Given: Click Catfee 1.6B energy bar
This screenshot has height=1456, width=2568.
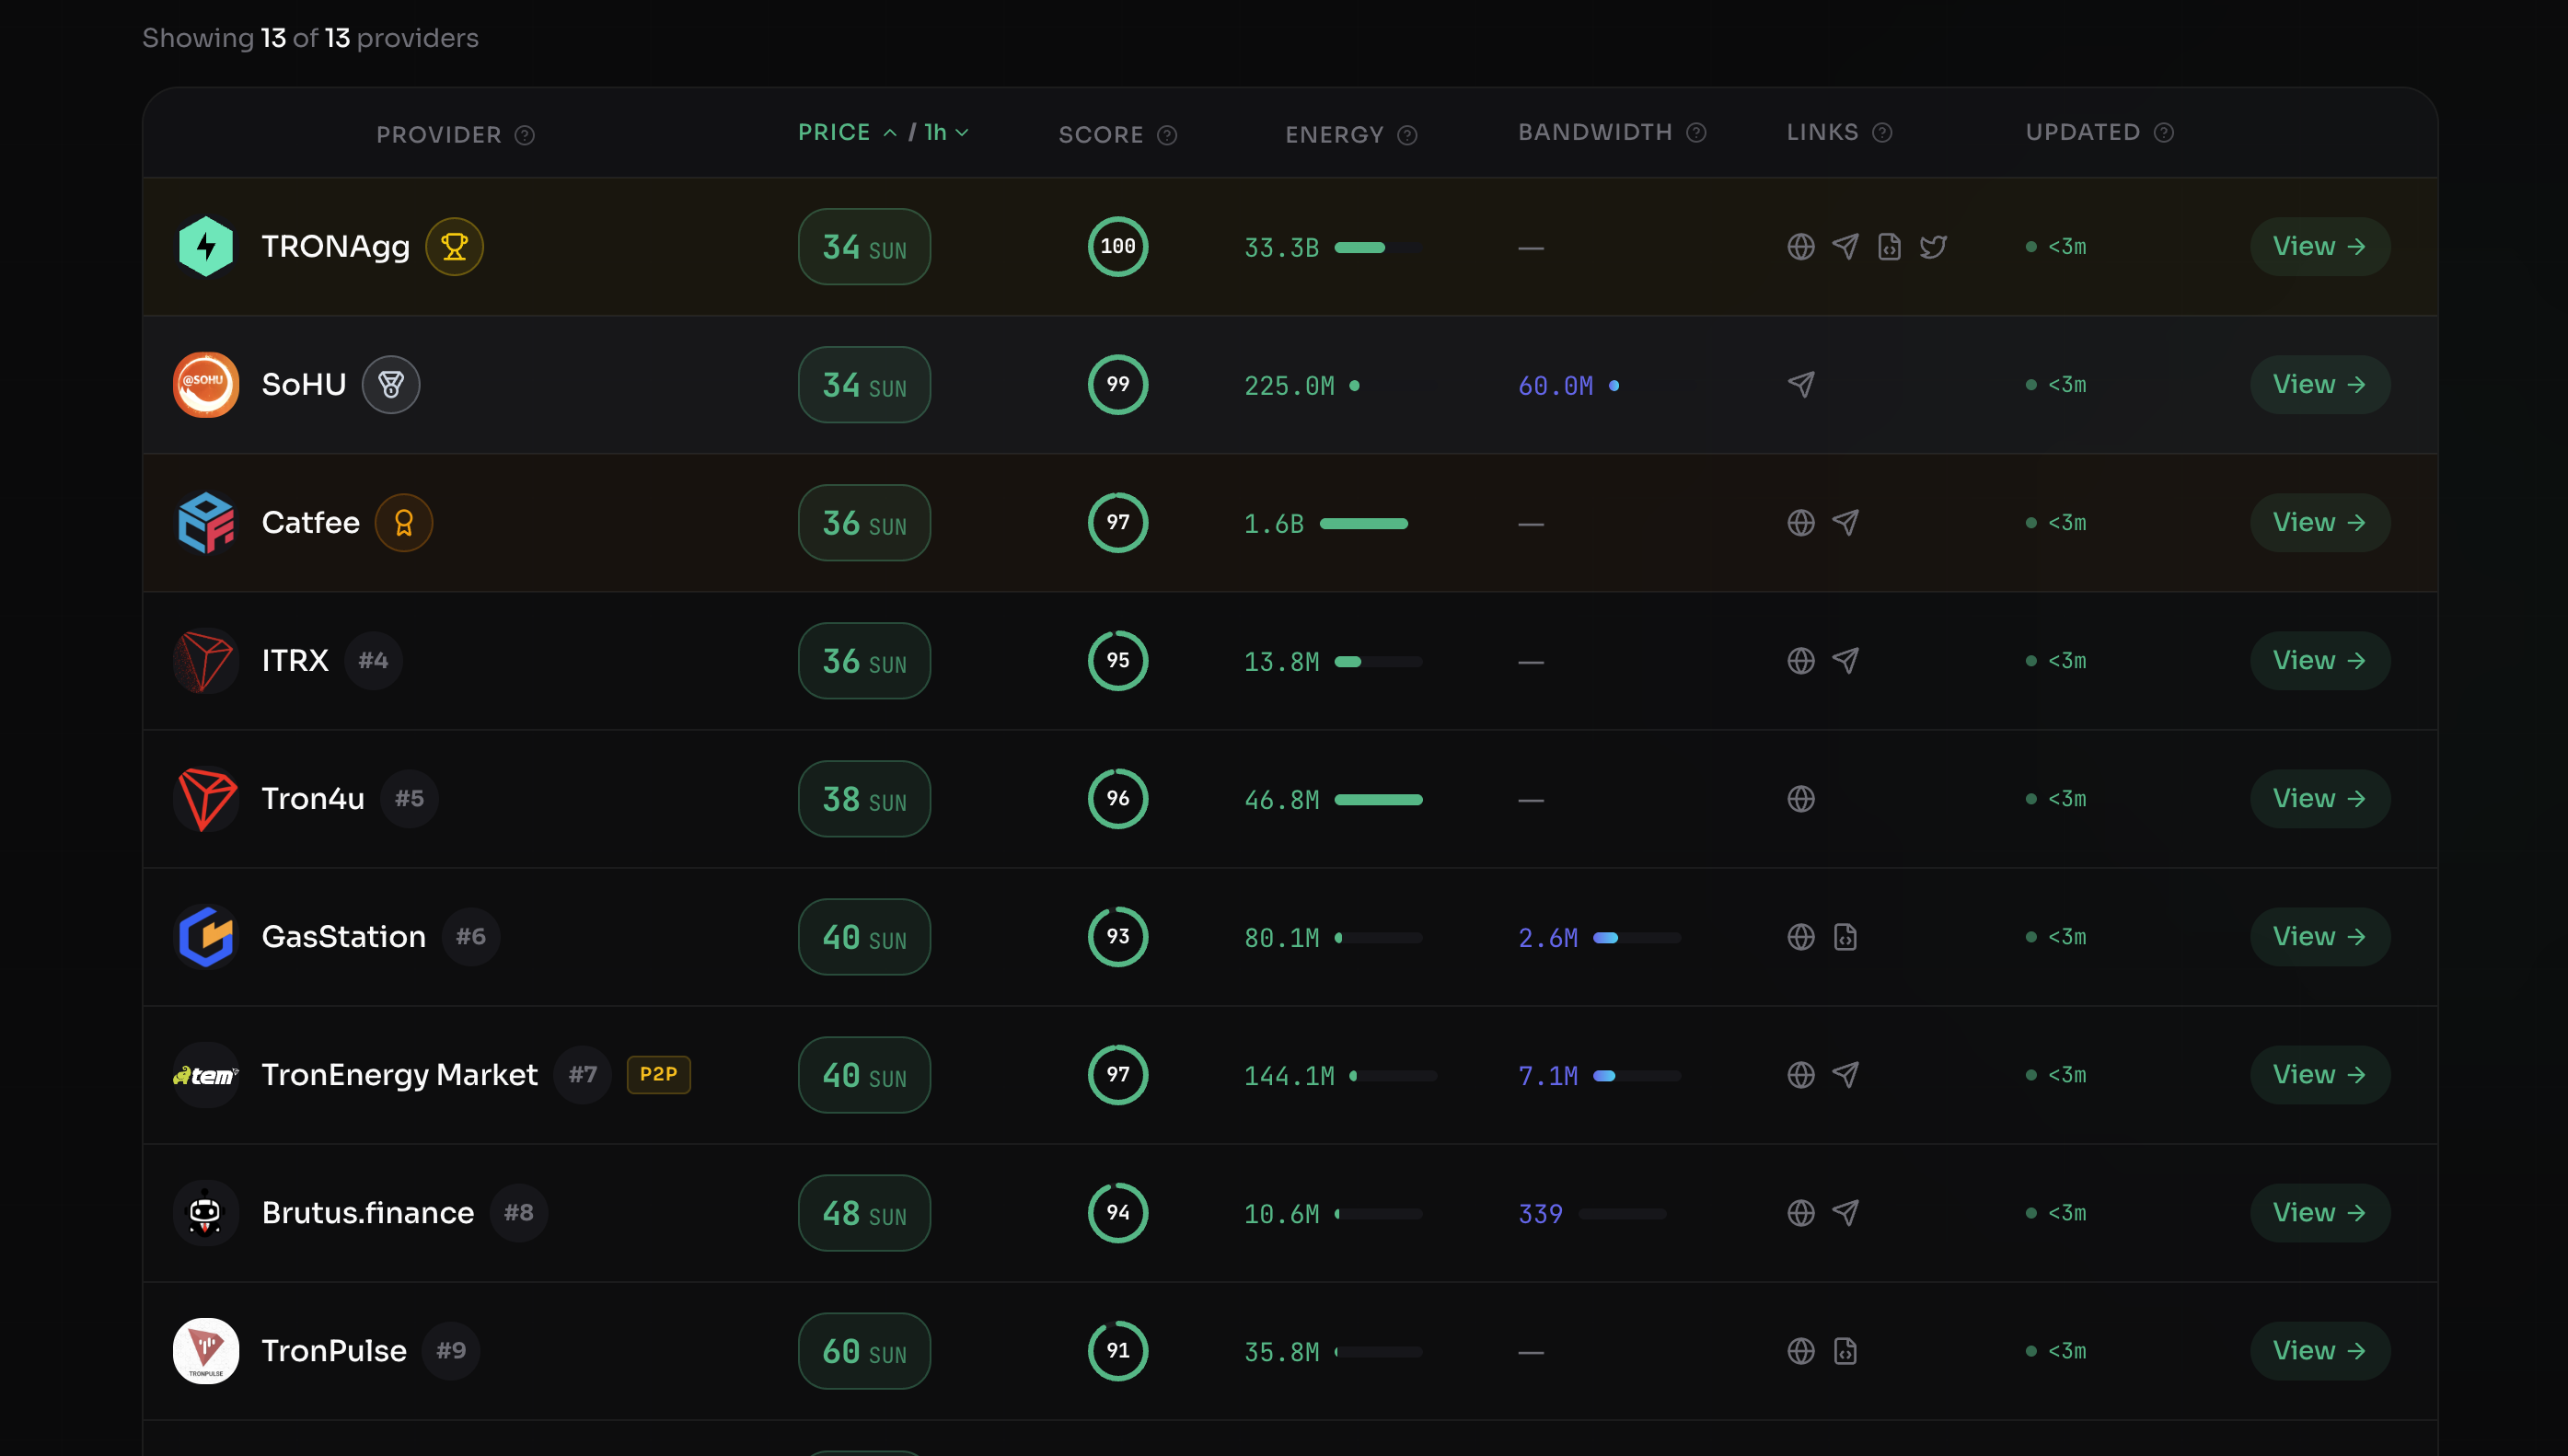Looking at the screenshot, I should tap(1364, 523).
